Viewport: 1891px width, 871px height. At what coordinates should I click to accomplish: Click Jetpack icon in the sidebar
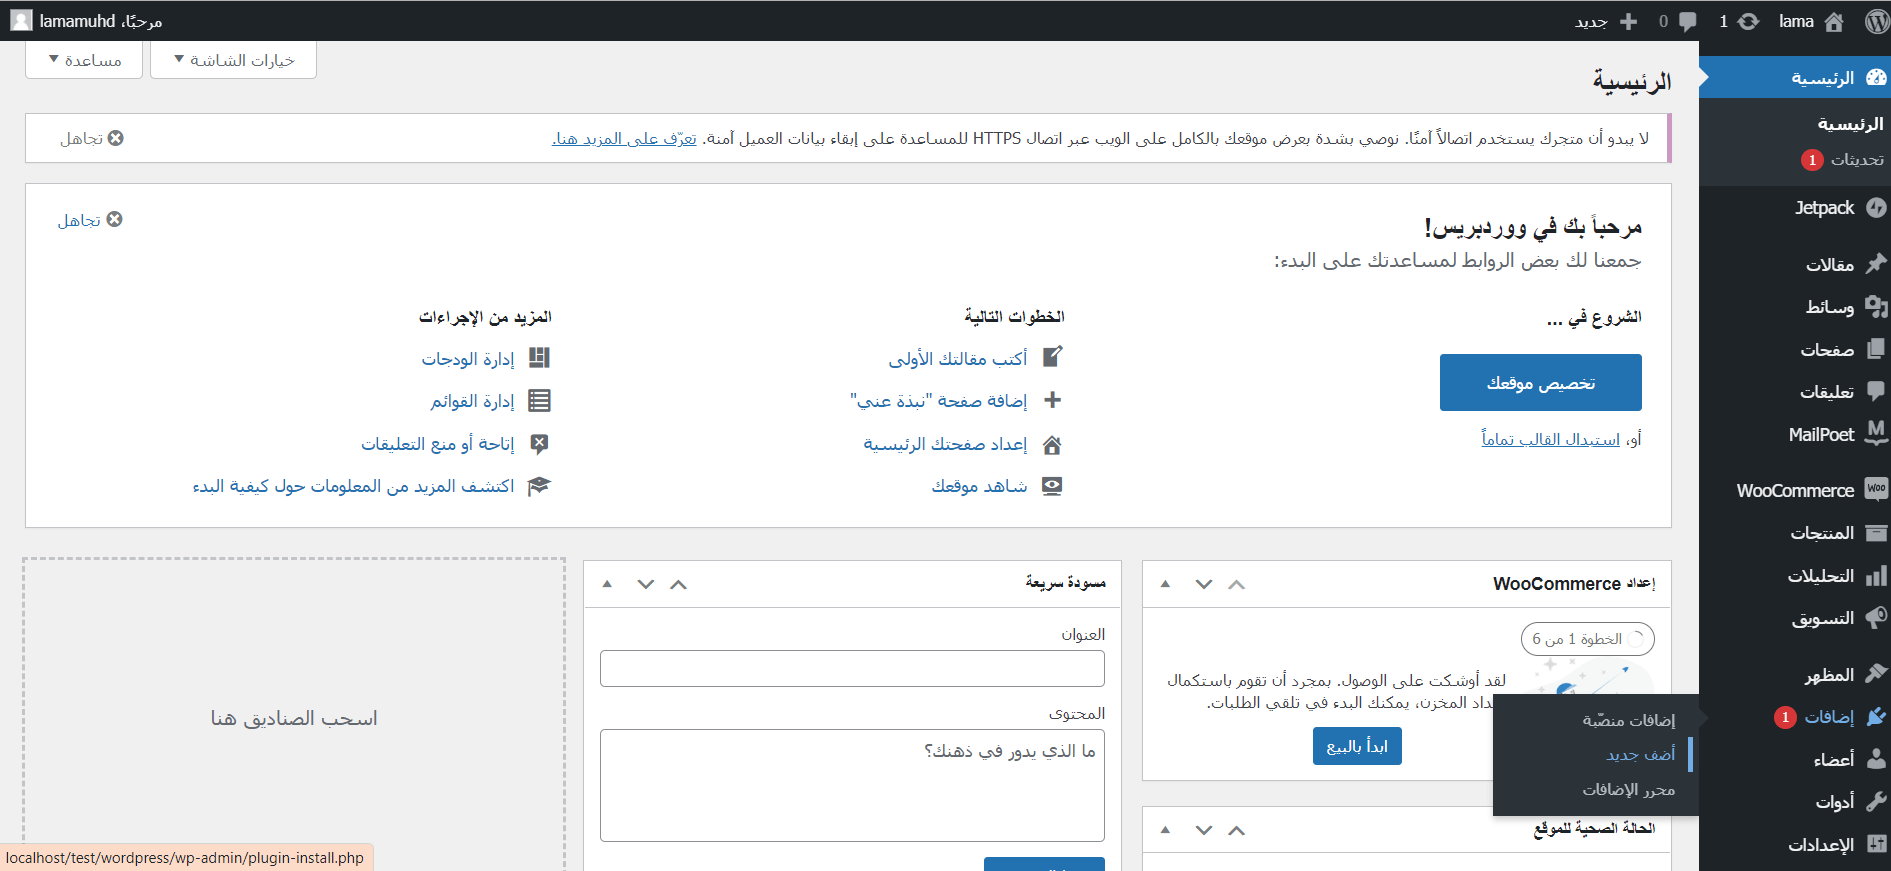coord(1876,207)
